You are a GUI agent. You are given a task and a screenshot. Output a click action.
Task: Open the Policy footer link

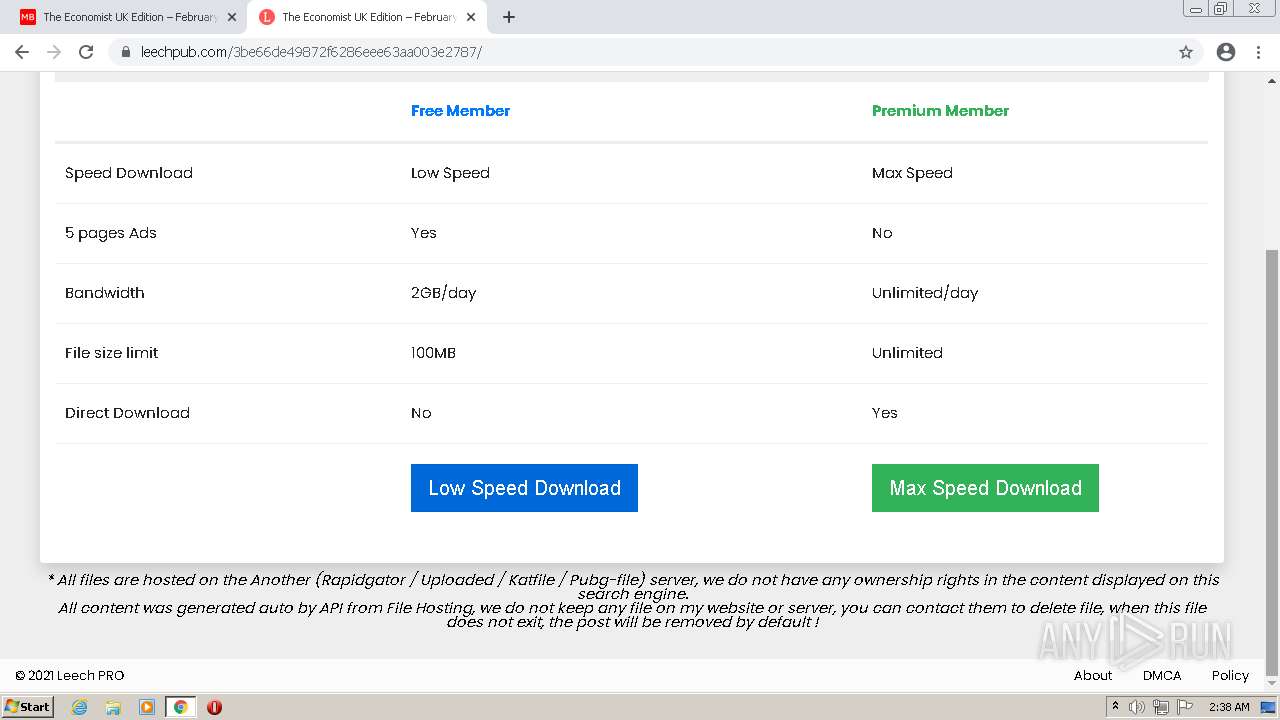[1230, 675]
